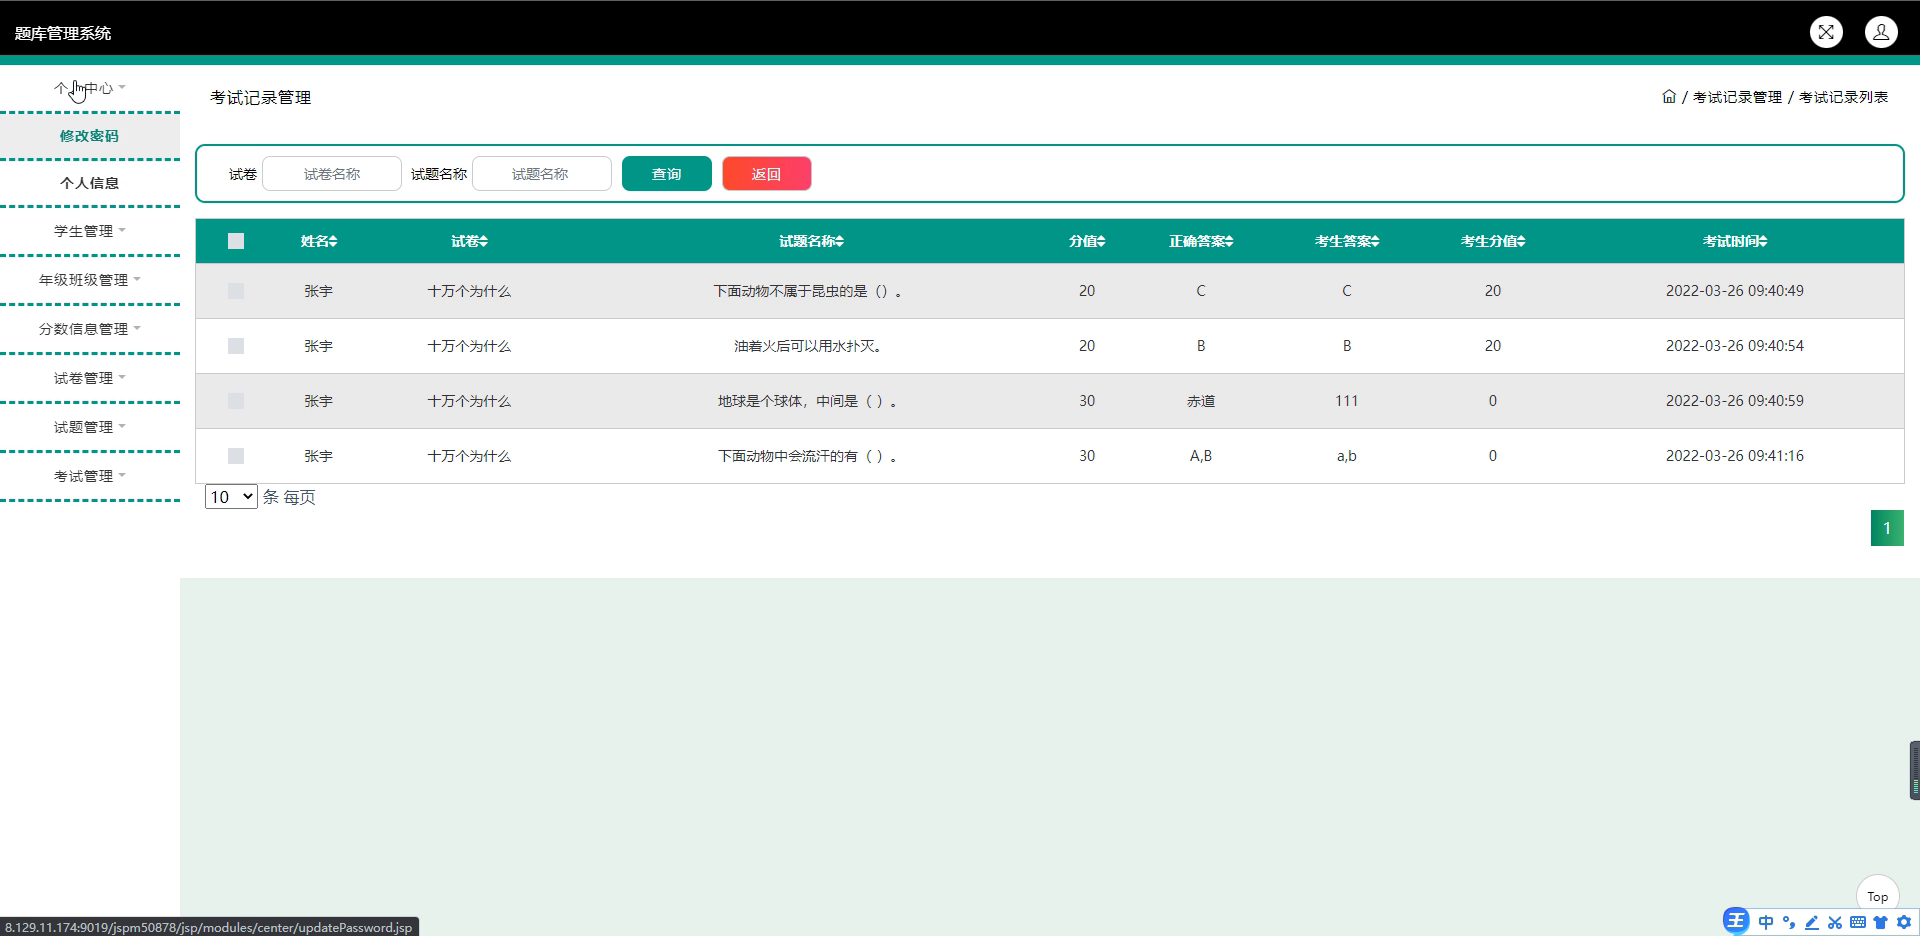
Task: Click the 查询 search button
Action: pos(667,174)
